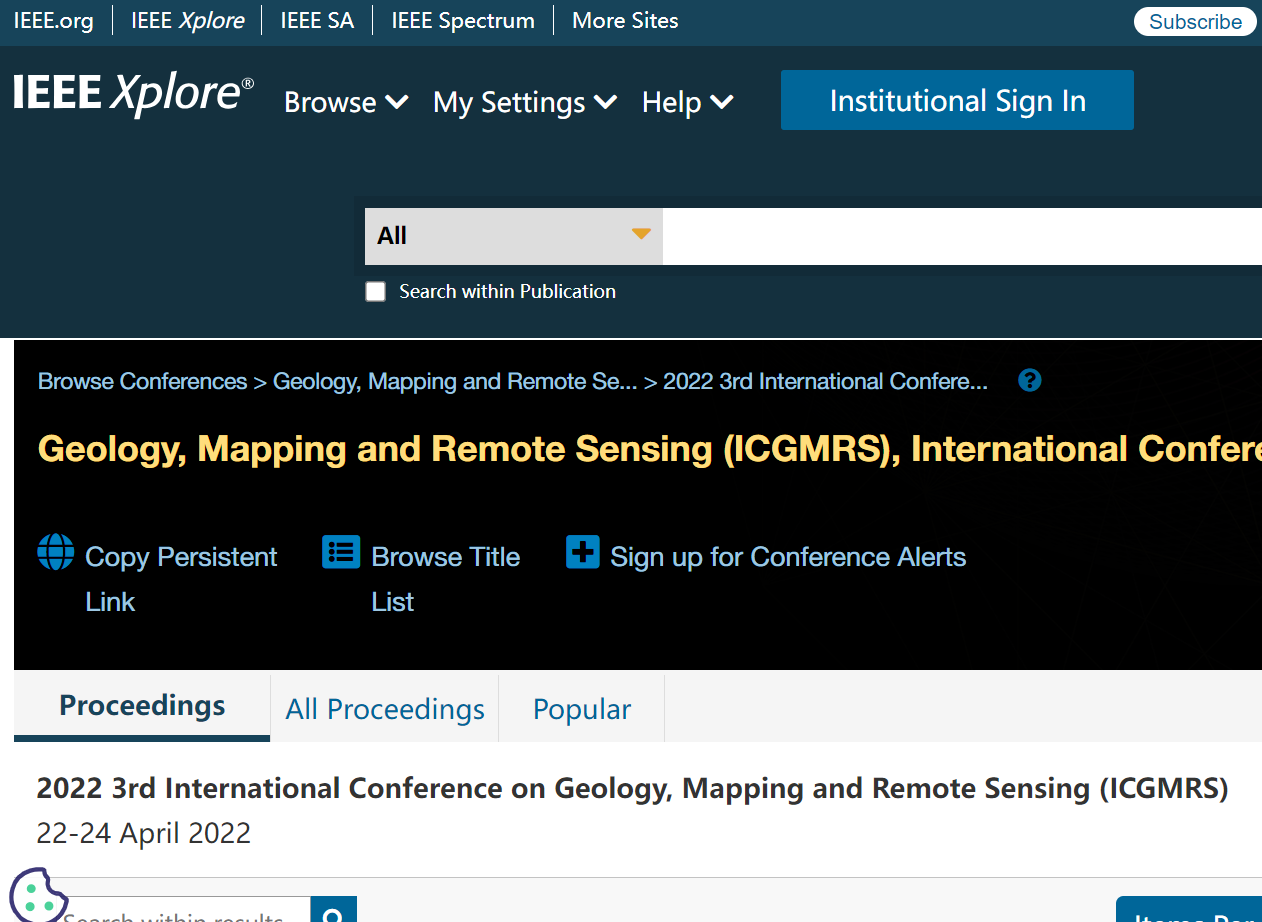
Task: Click the 22-24 April 2022 date text
Action: [143, 833]
